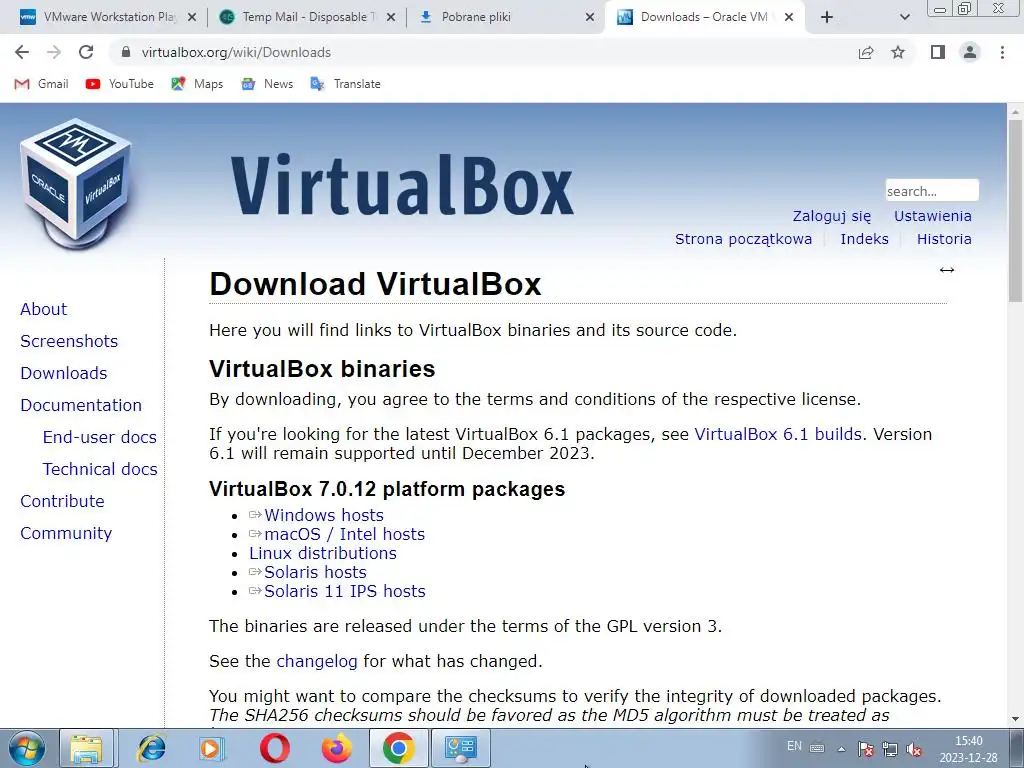Go to Strona początkowa
The height and width of the screenshot is (768, 1024).
click(743, 239)
